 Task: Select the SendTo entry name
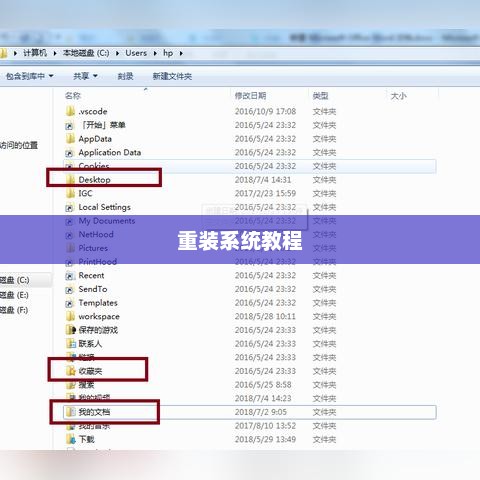(93, 289)
